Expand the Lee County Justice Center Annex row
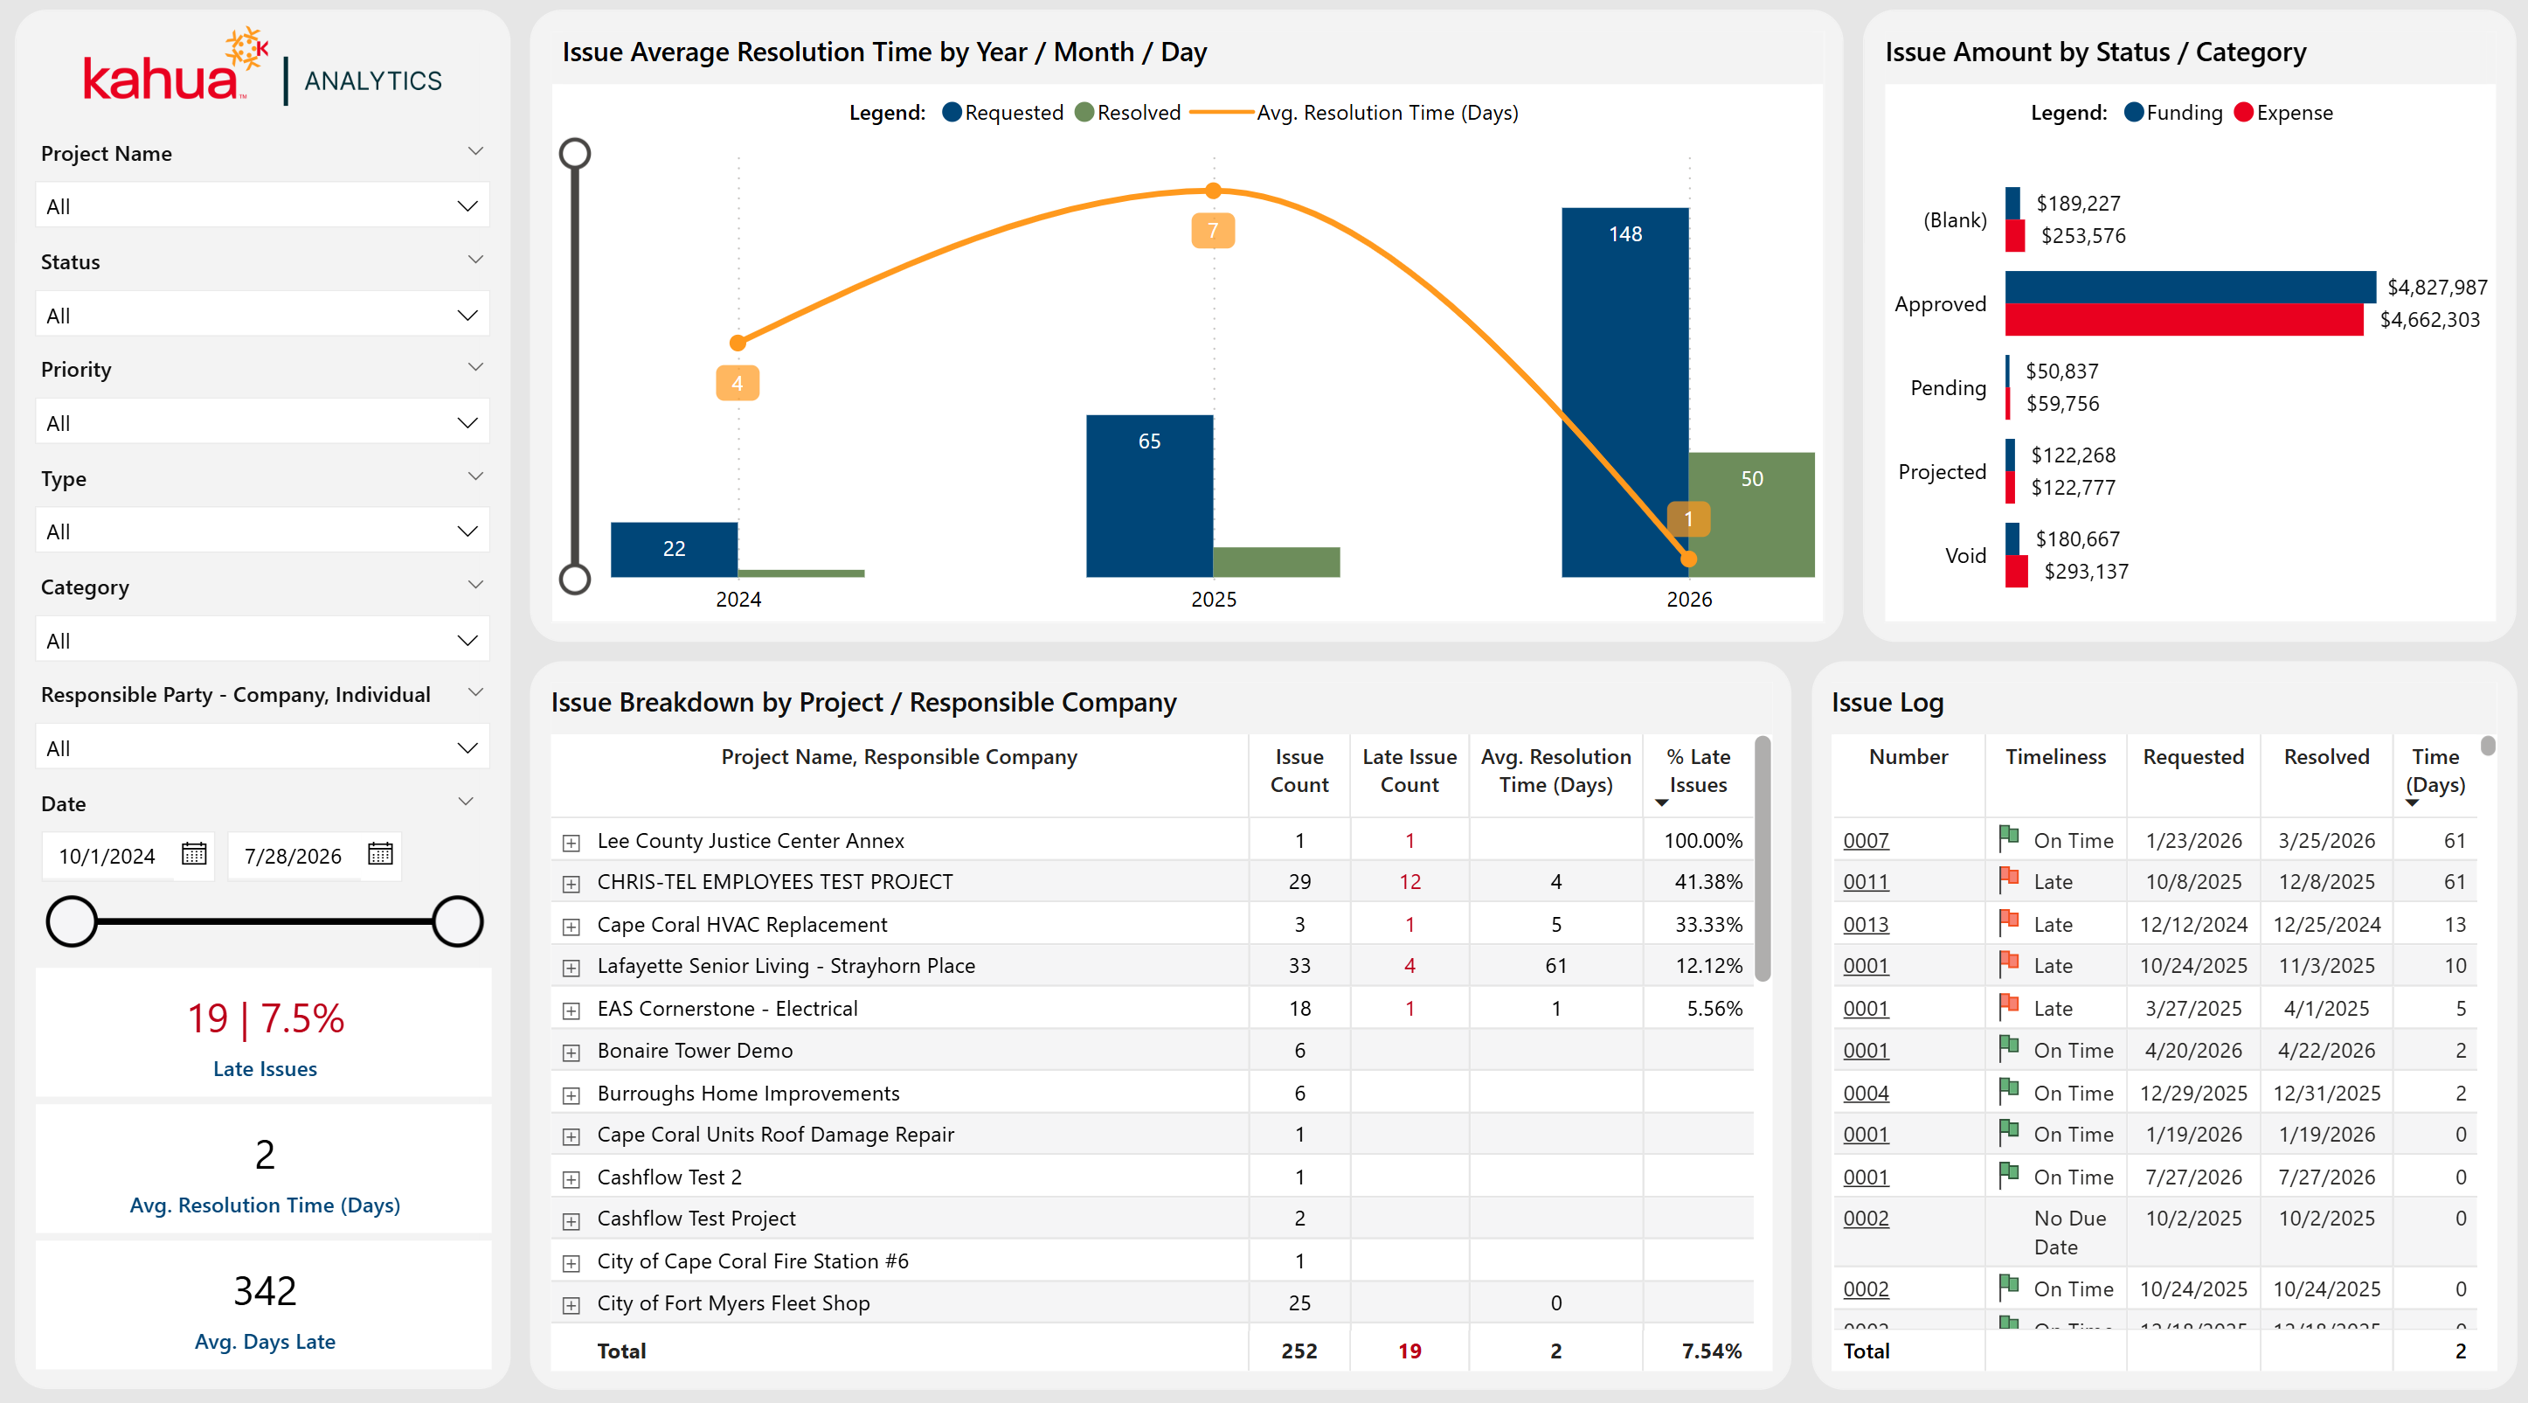 tap(571, 842)
